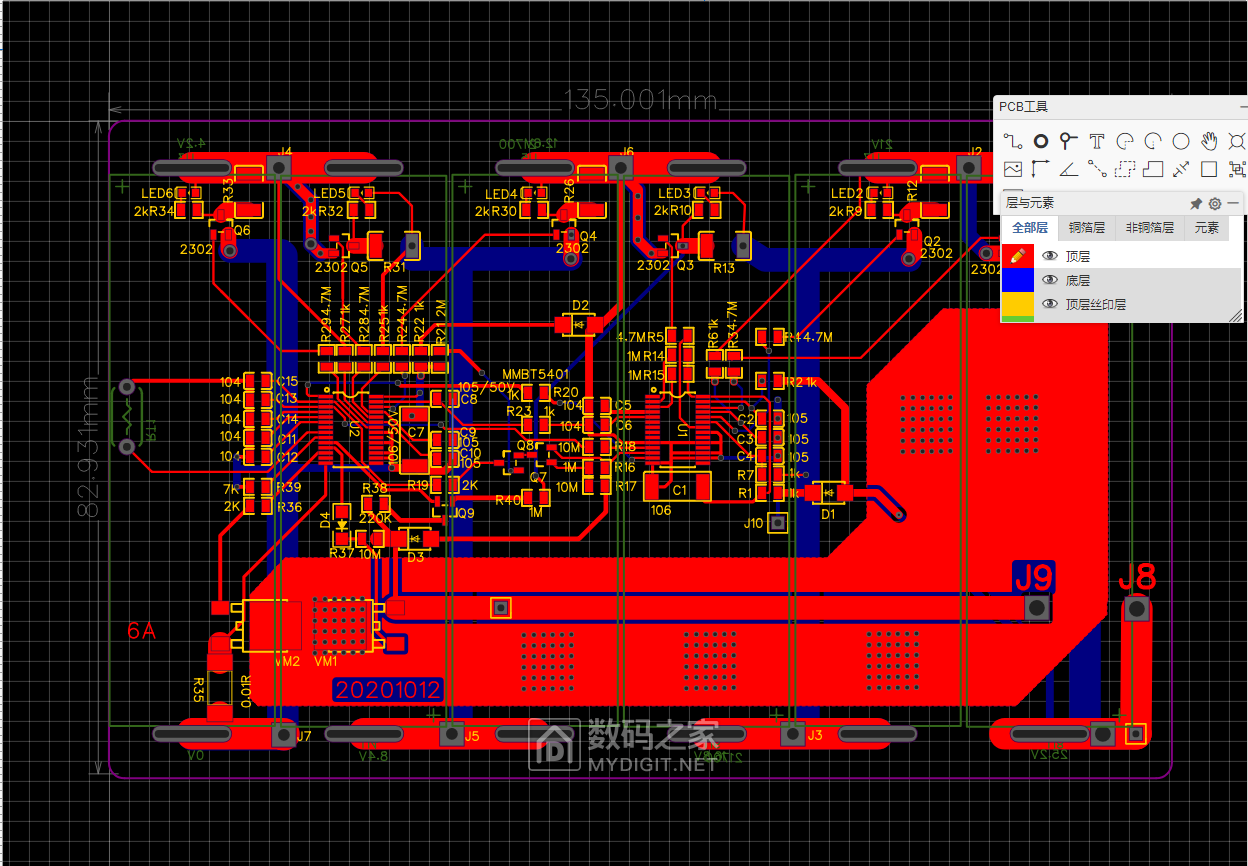Screen dimensions: 1248x866
Task: Select the Track routing tool
Action: click(x=1013, y=141)
